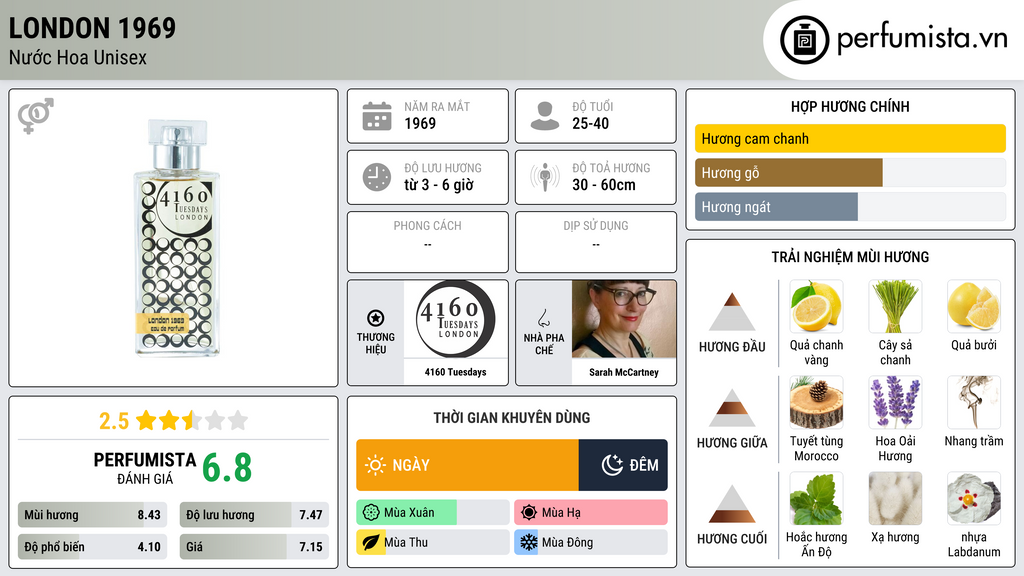Click the Hương cuối pyramid icon
Image resolution: width=1024 pixels, height=576 pixels.
click(x=732, y=504)
